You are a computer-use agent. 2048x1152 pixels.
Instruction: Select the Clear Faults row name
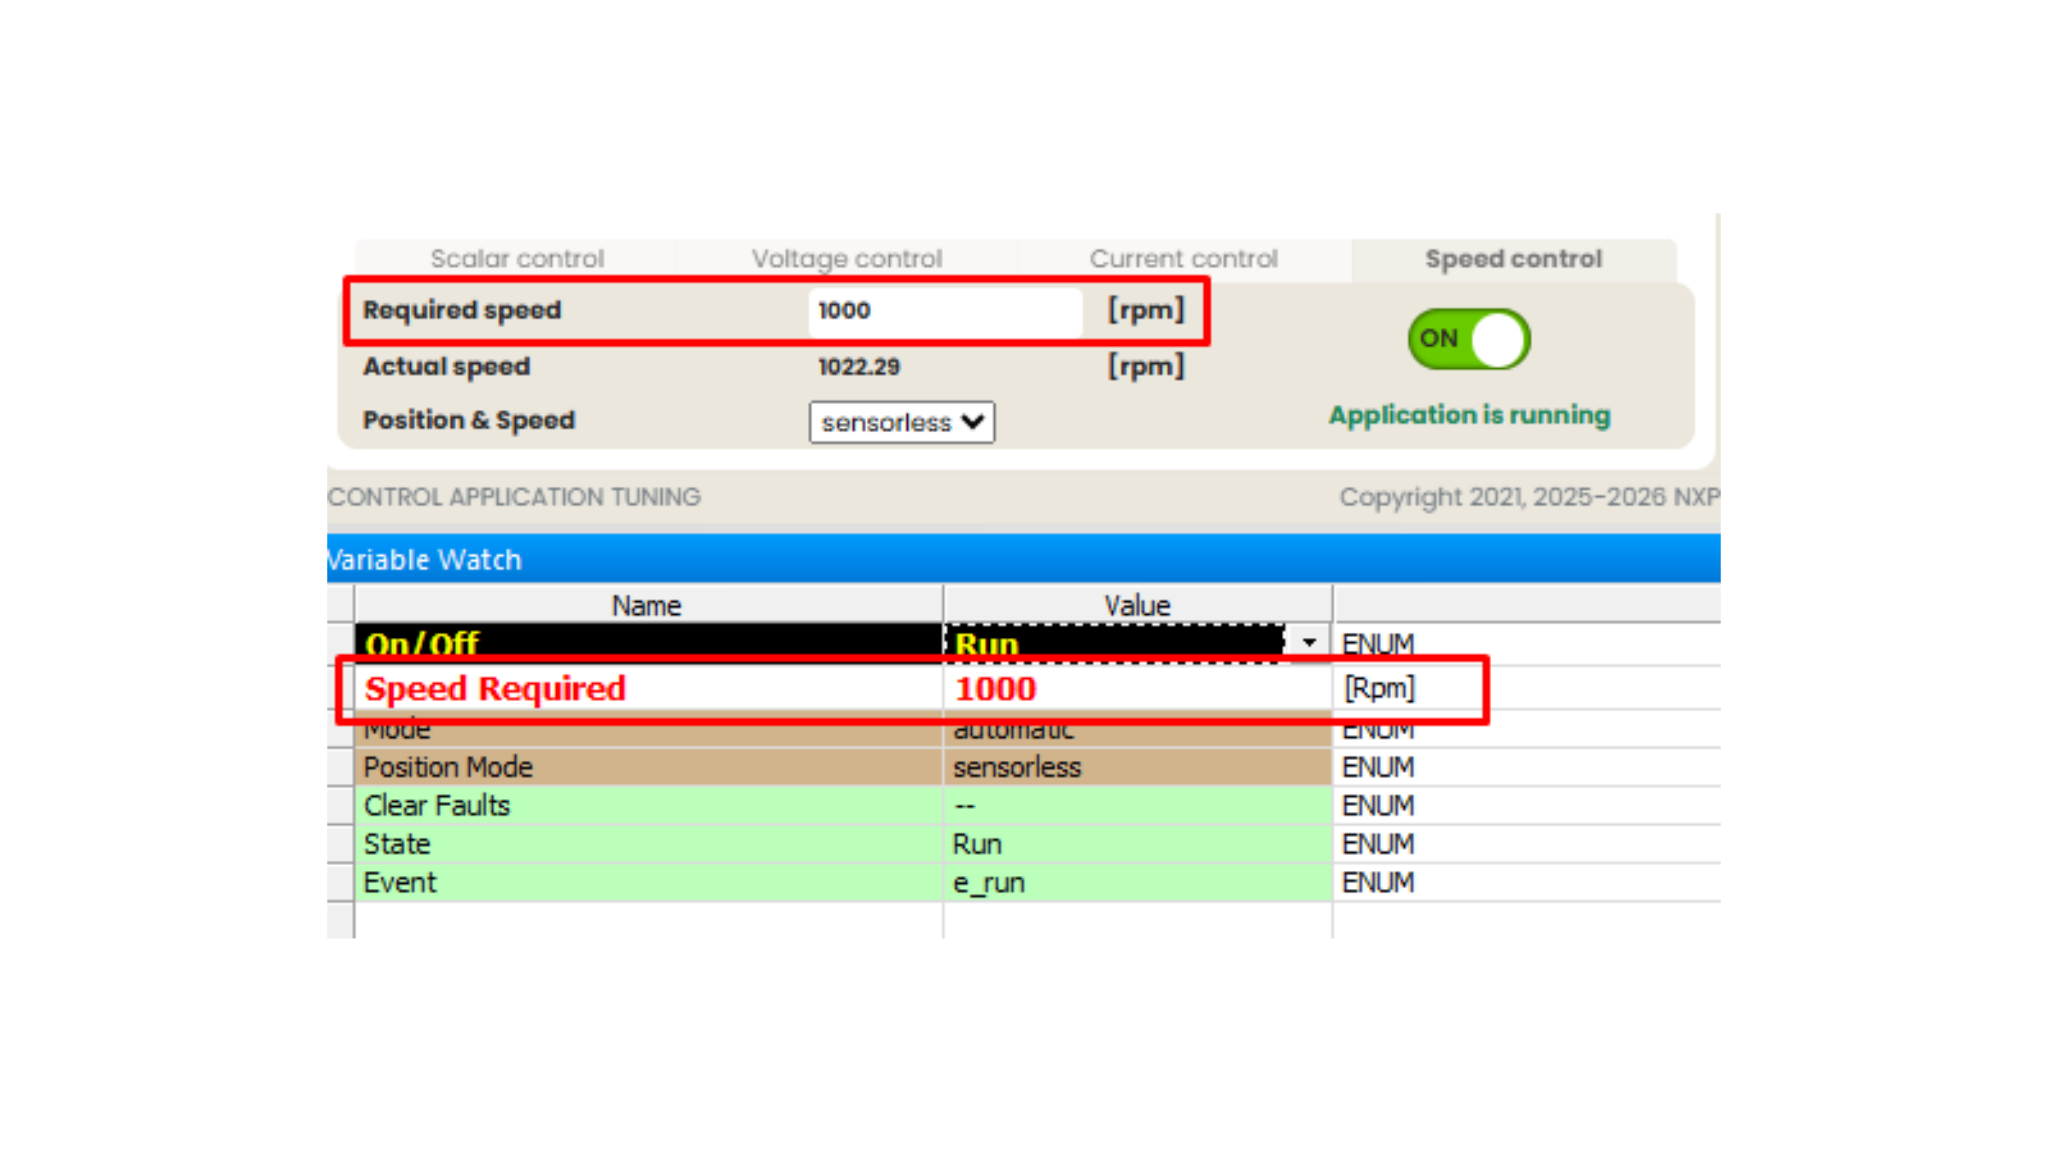point(648,806)
